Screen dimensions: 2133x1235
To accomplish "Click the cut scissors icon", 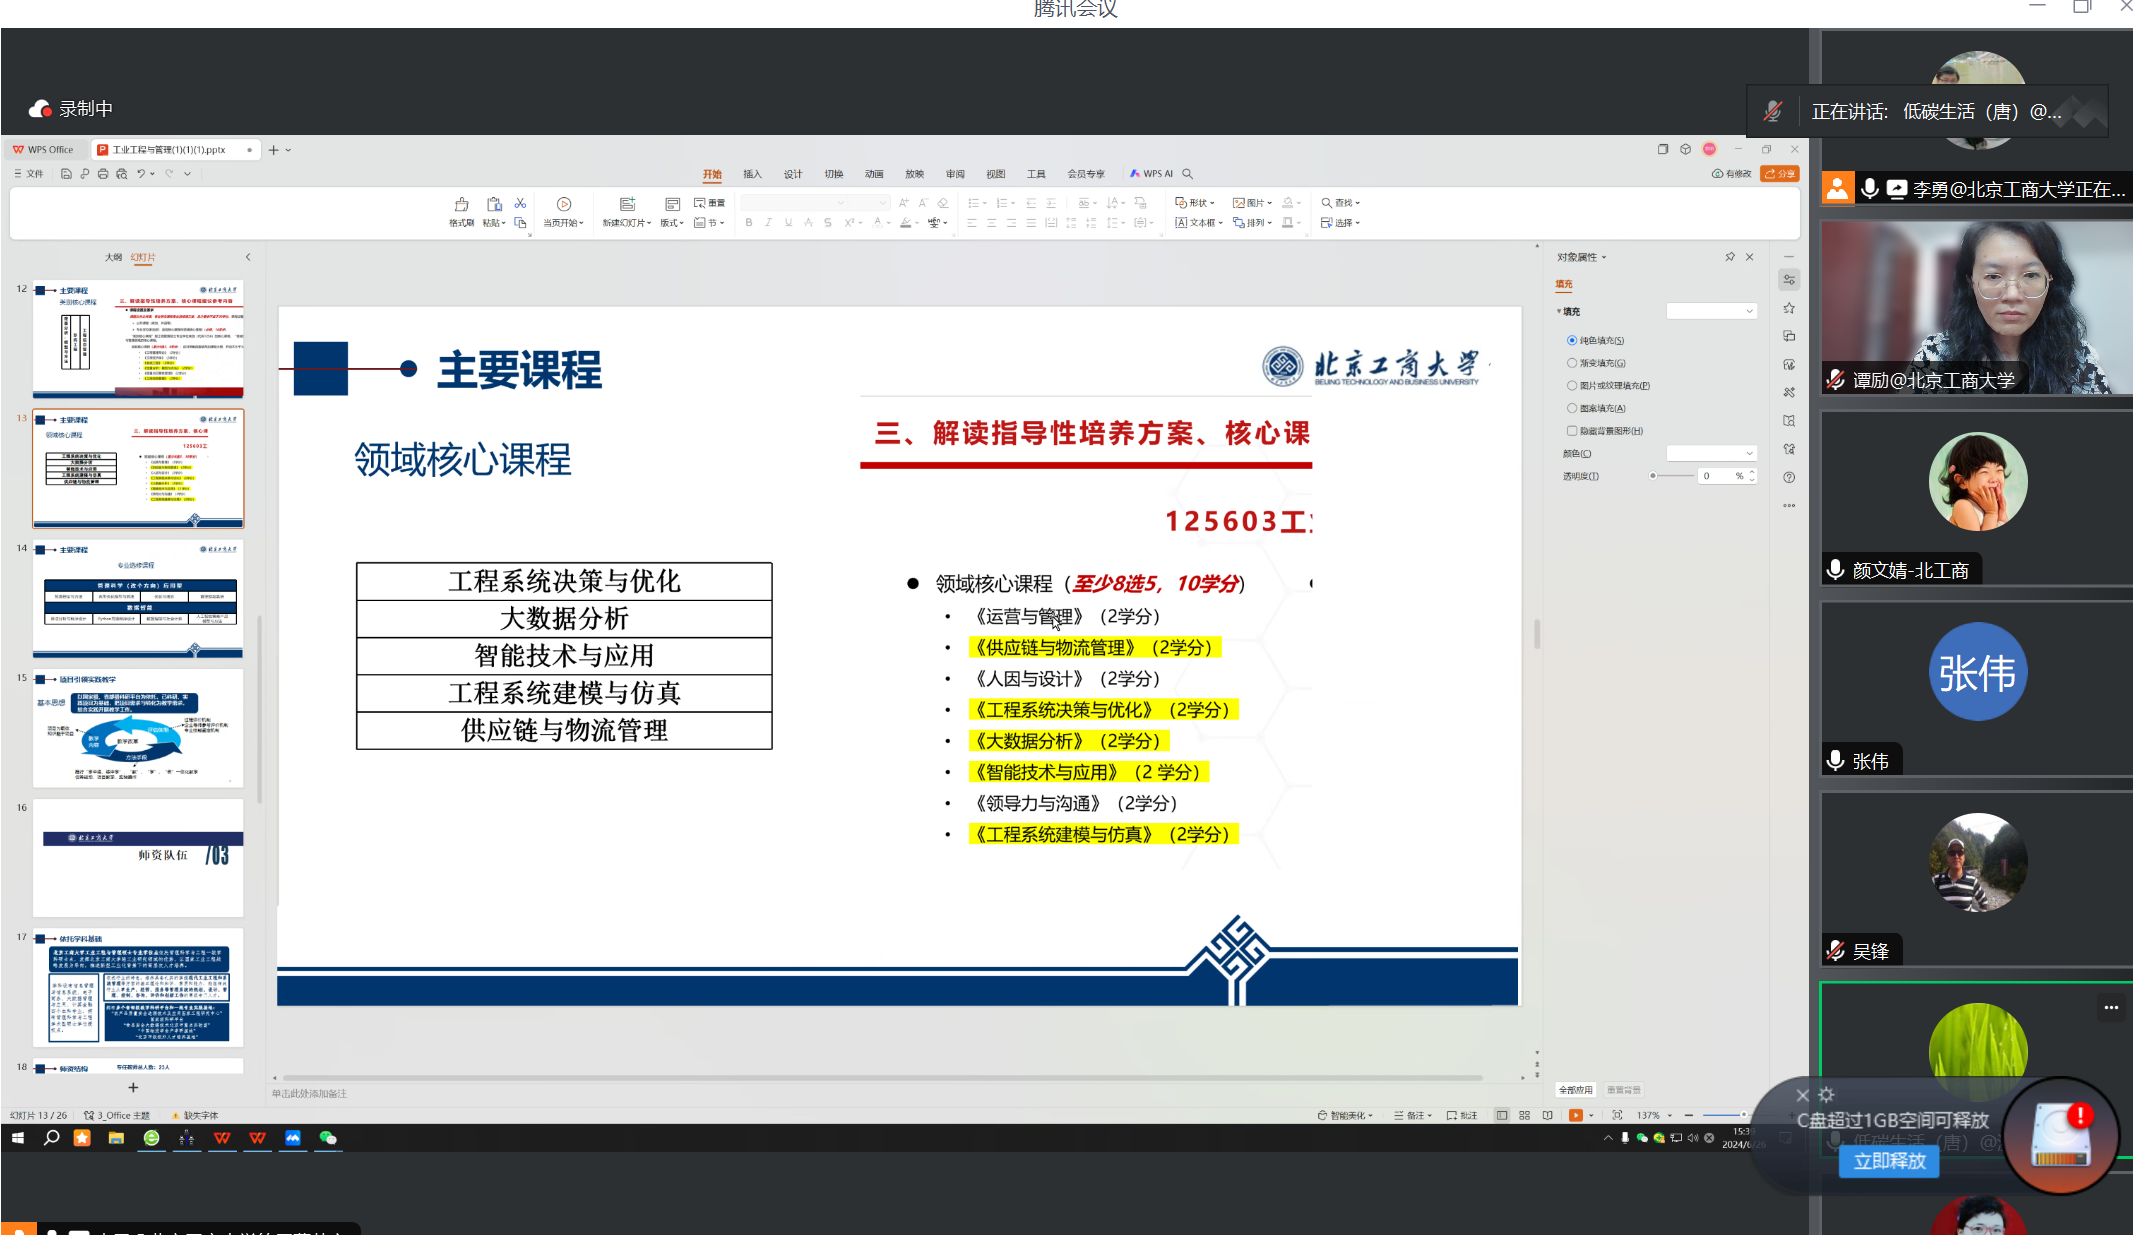I will tap(520, 203).
